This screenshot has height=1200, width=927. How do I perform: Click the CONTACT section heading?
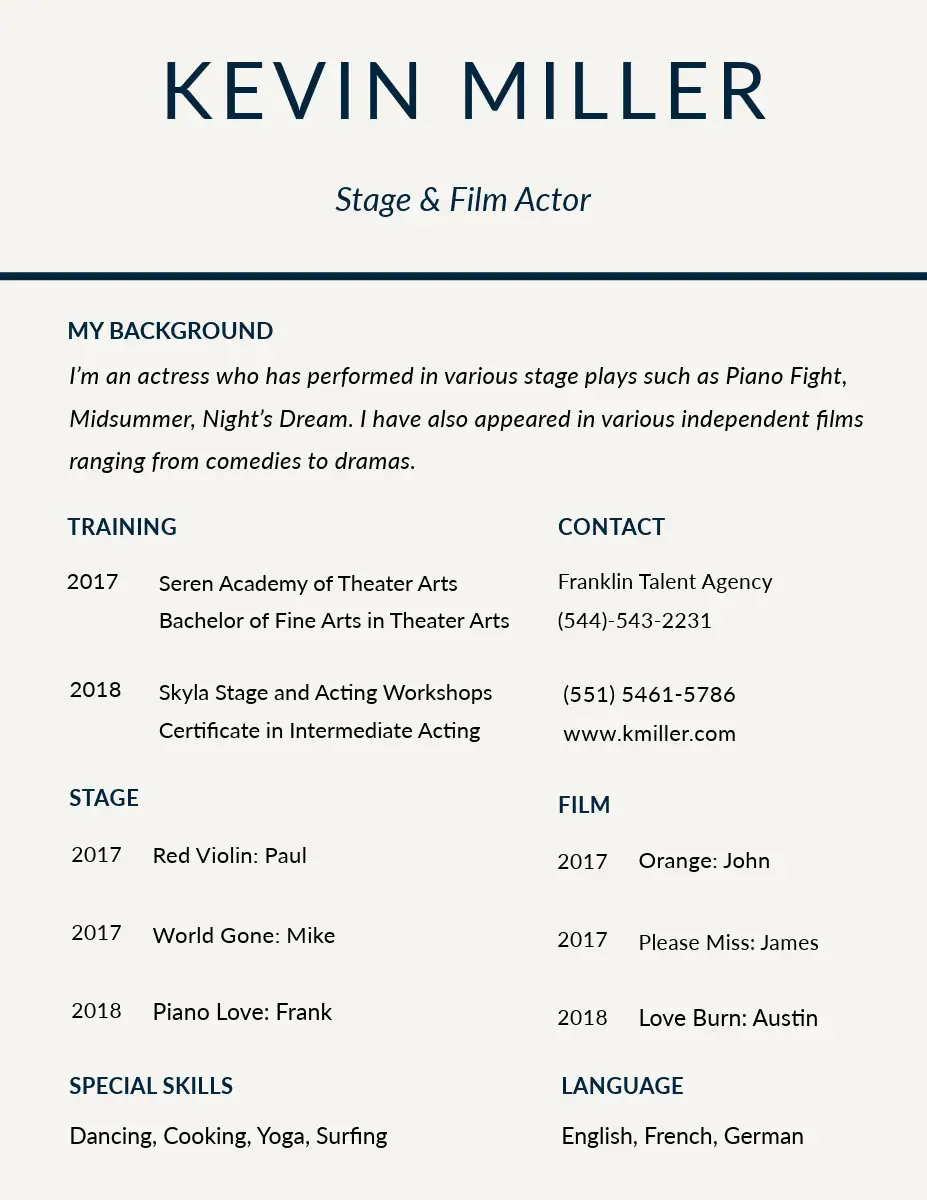tap(611, 527)
